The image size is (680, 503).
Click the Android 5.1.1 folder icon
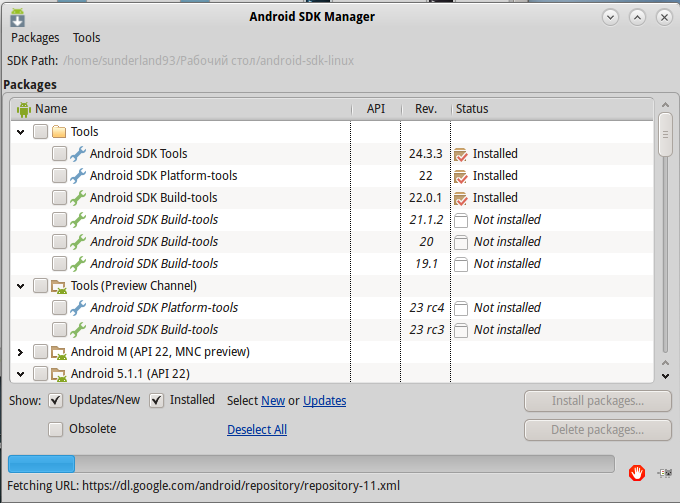59,374
